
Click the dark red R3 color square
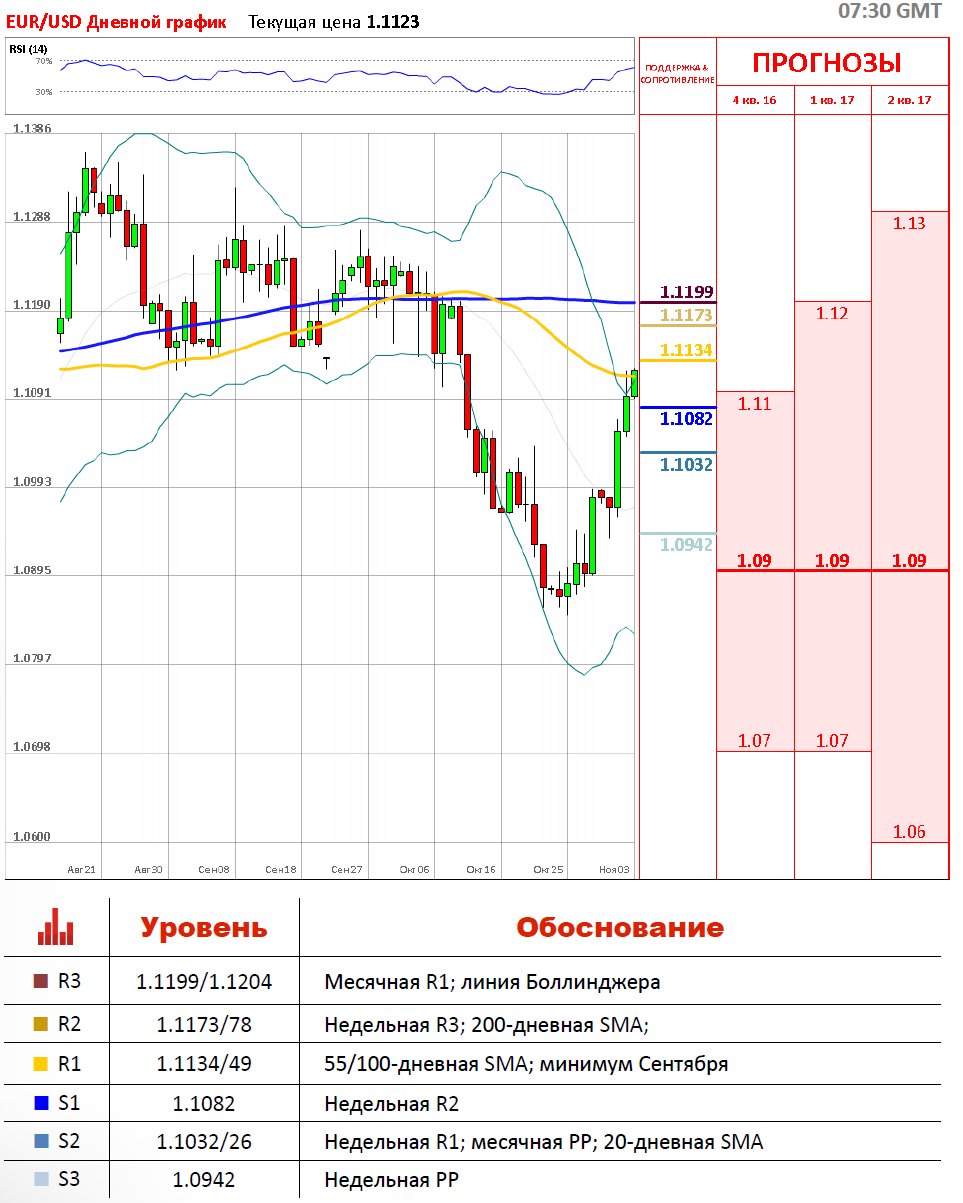click(x=41, y=982)
